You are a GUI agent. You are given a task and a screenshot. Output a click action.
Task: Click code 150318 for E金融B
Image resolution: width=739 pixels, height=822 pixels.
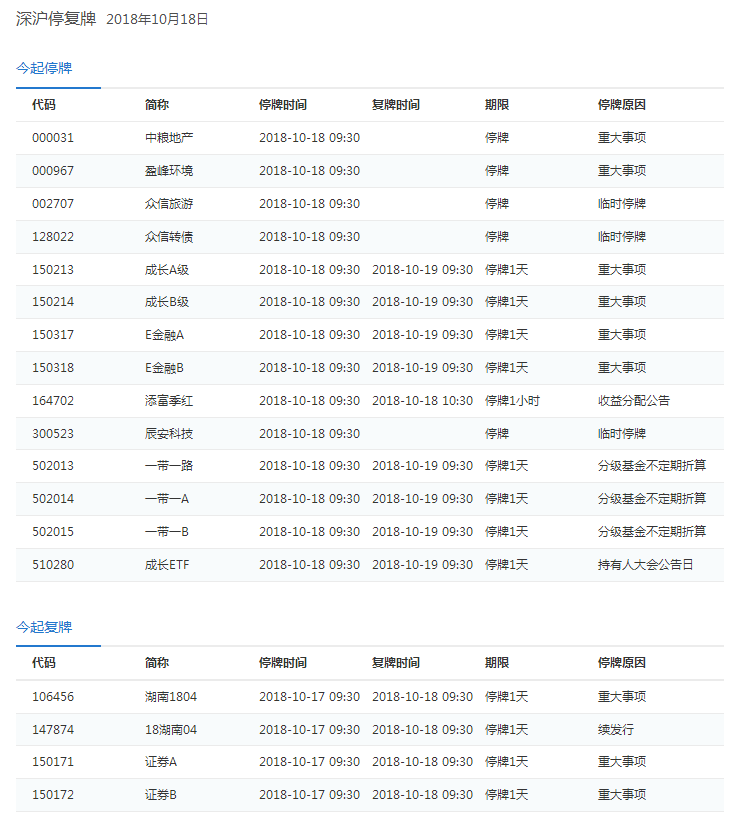tap(53, 368)
